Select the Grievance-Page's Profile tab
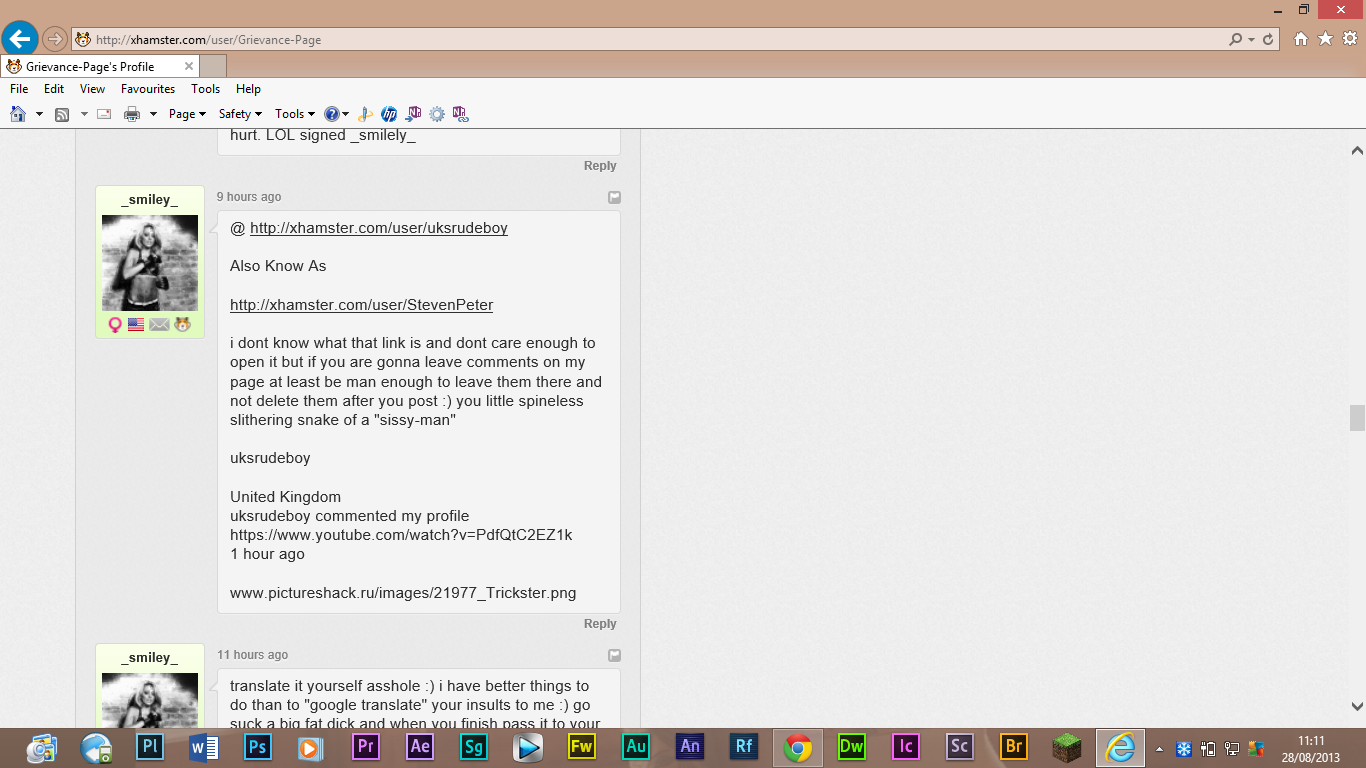 tap(100, 67)
